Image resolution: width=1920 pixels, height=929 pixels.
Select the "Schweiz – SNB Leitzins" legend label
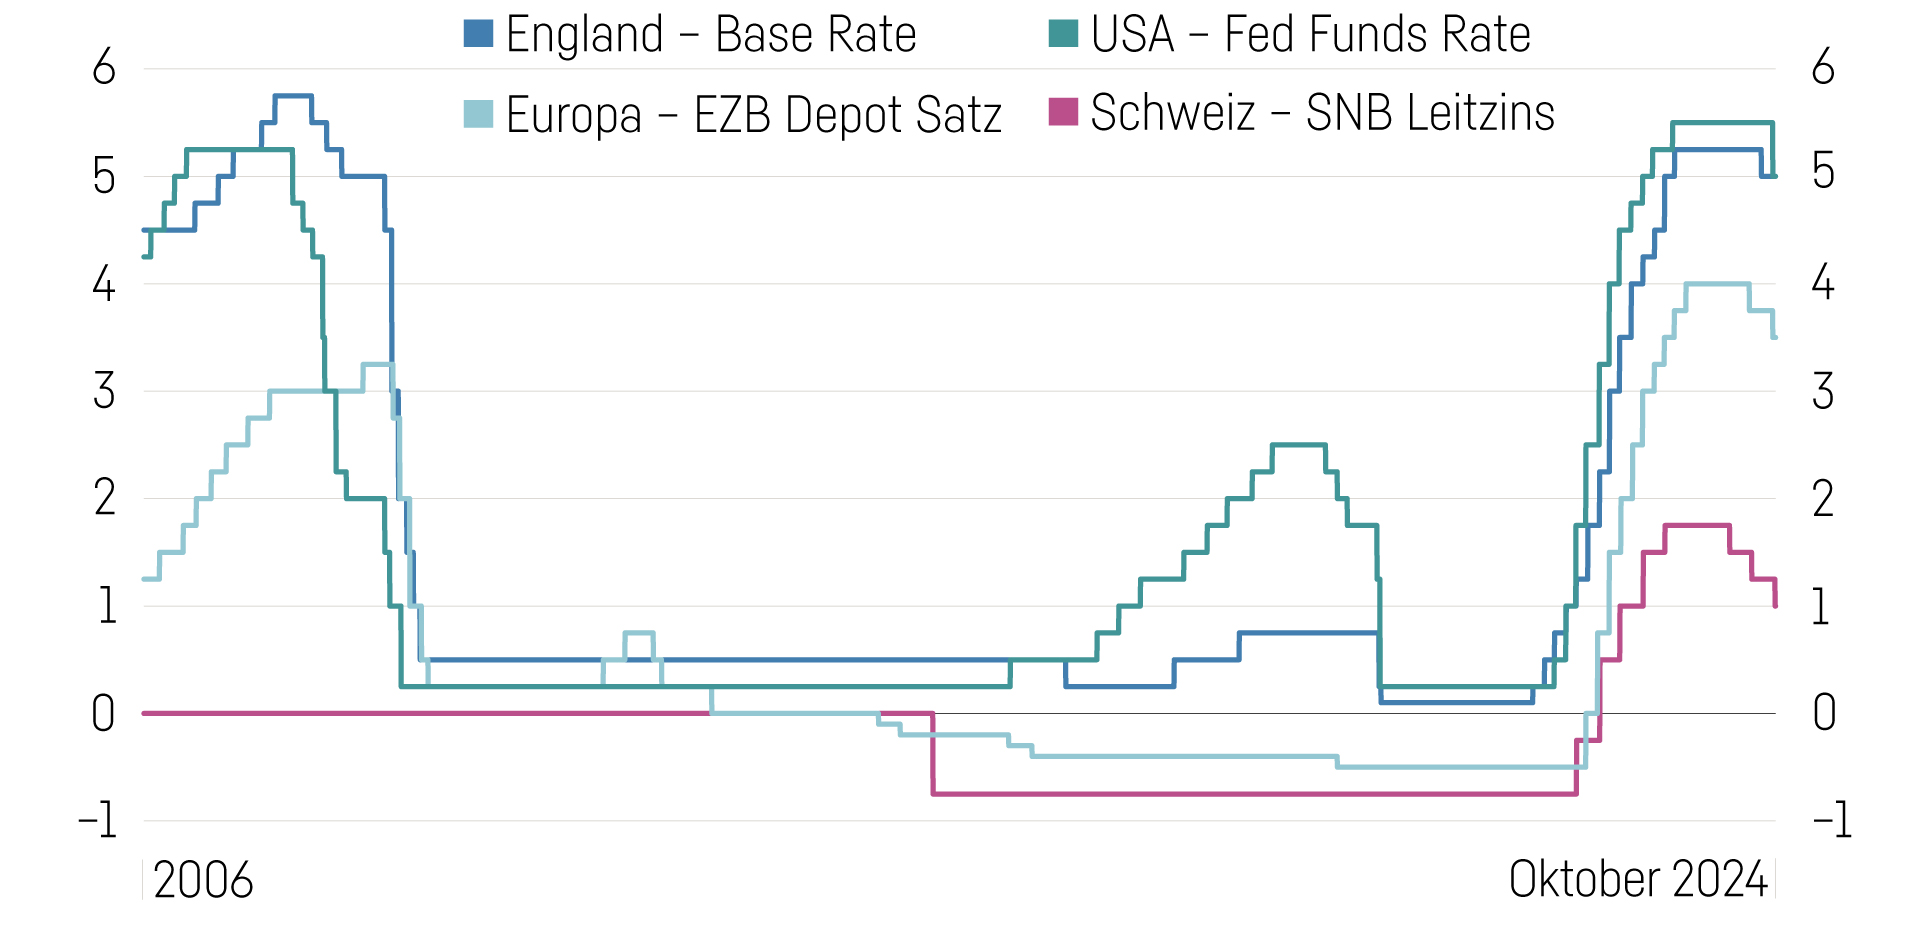(1322, 112)
